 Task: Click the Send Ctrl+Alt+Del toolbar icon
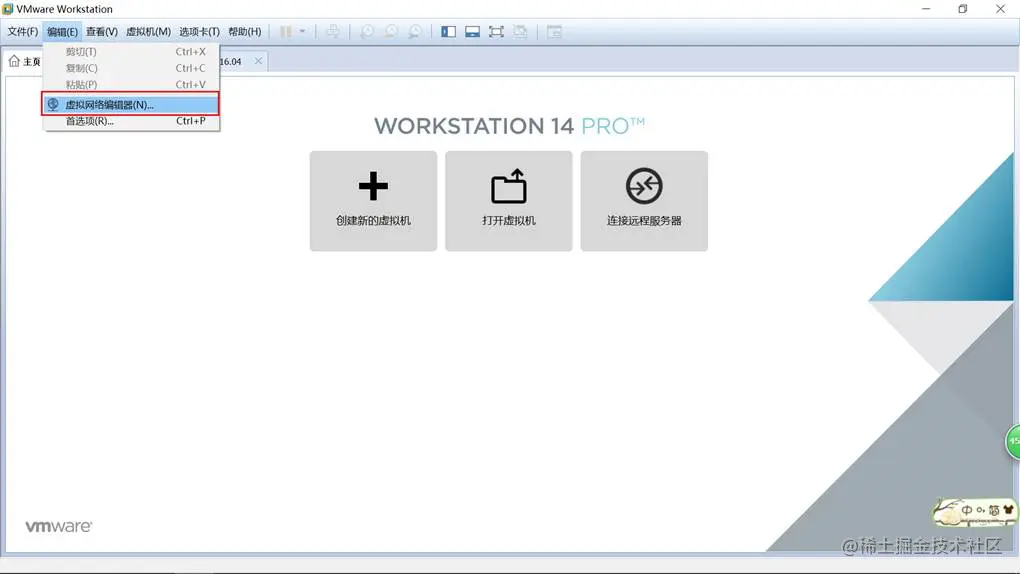click(x=332, y=31)
